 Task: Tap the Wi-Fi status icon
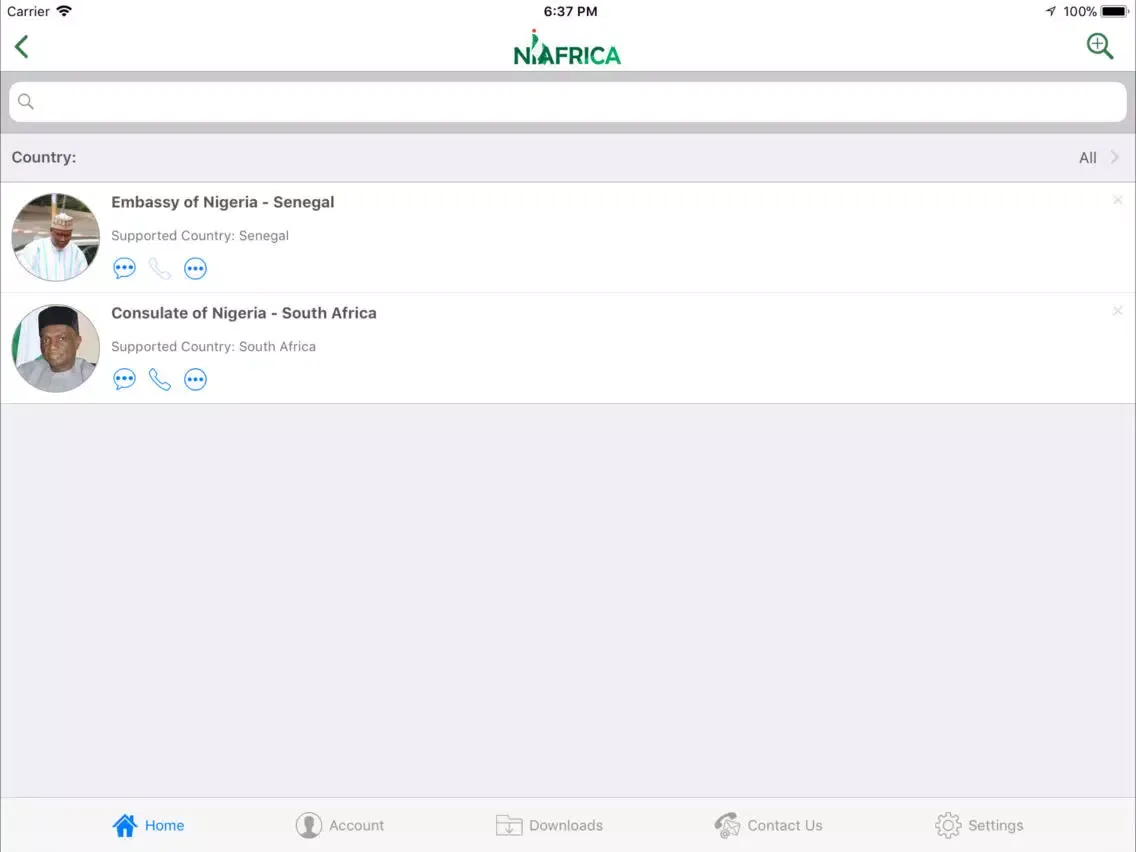64,11
